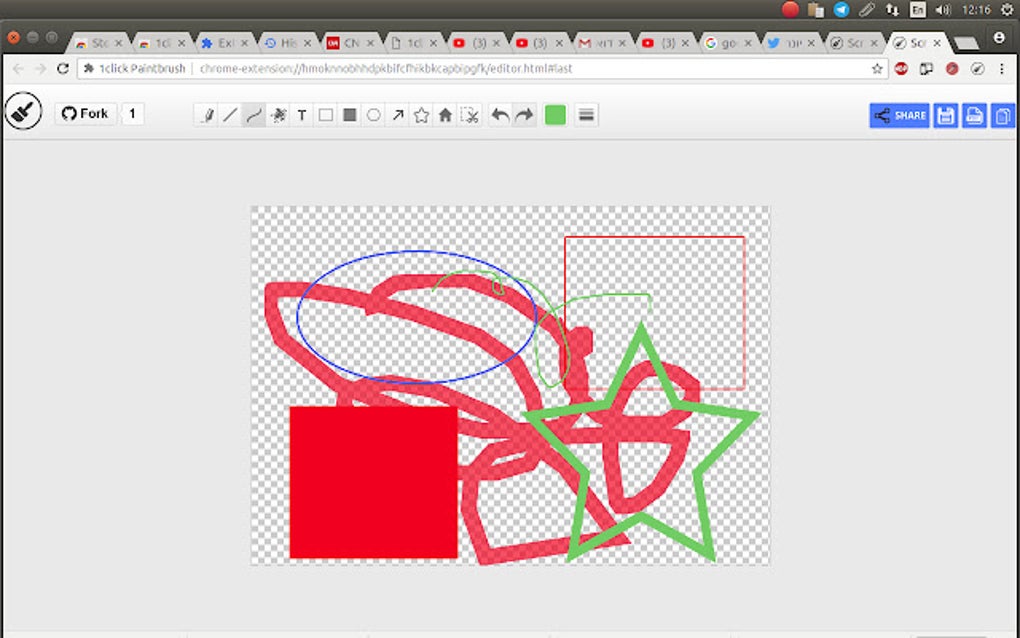Select the Text tool
This screenshot has width=1020, height=638.
pos(302,115)
